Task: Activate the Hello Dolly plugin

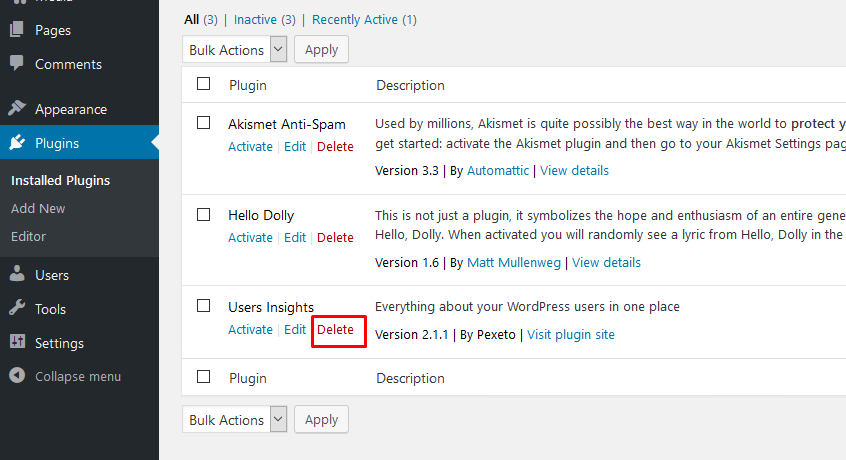Action: click(x=250, y=238)
